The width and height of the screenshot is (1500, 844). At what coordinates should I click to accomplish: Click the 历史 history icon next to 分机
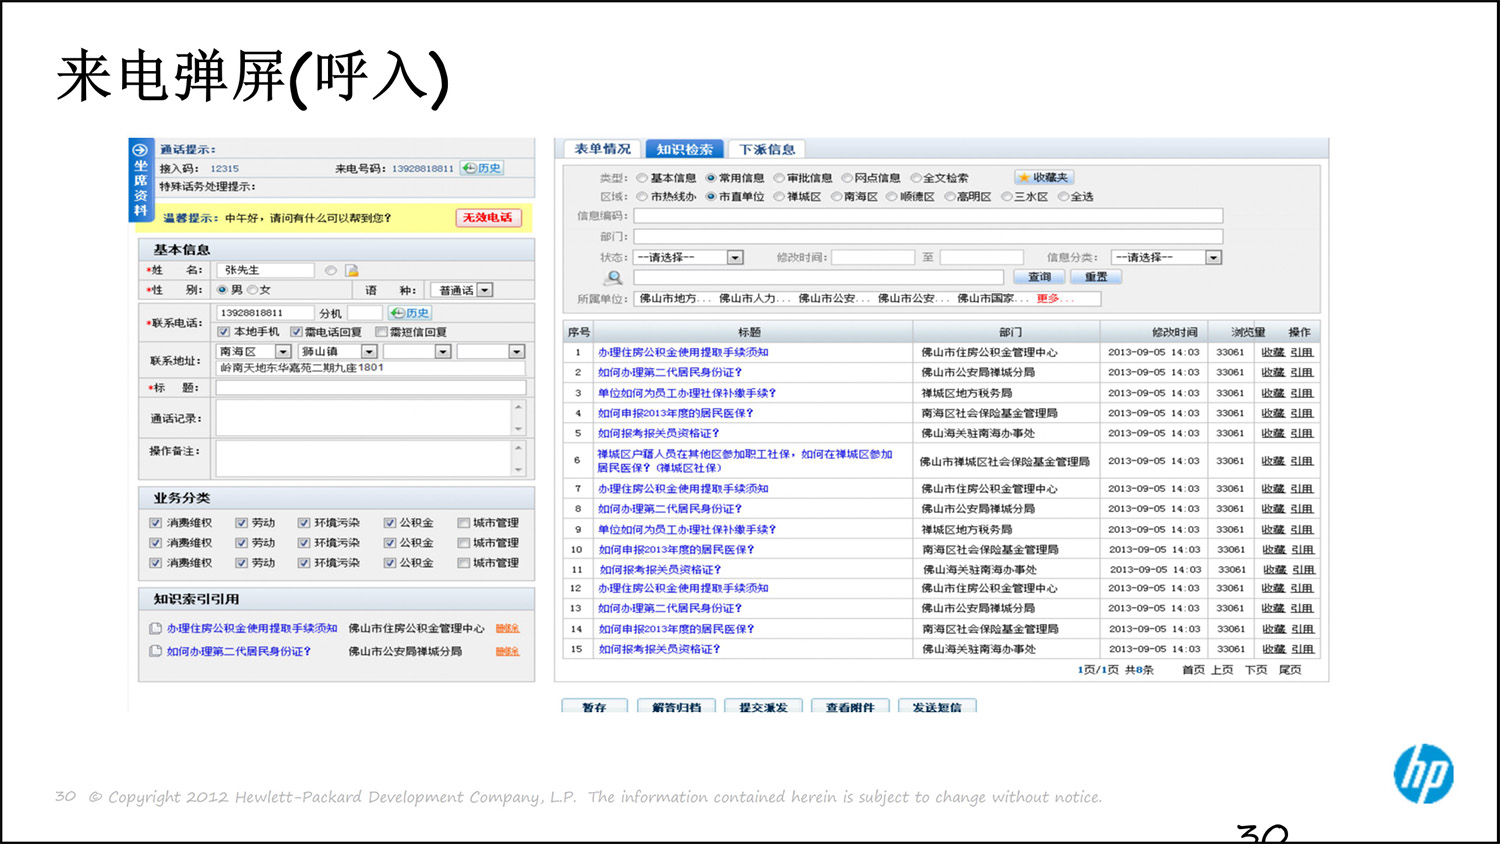408,312
